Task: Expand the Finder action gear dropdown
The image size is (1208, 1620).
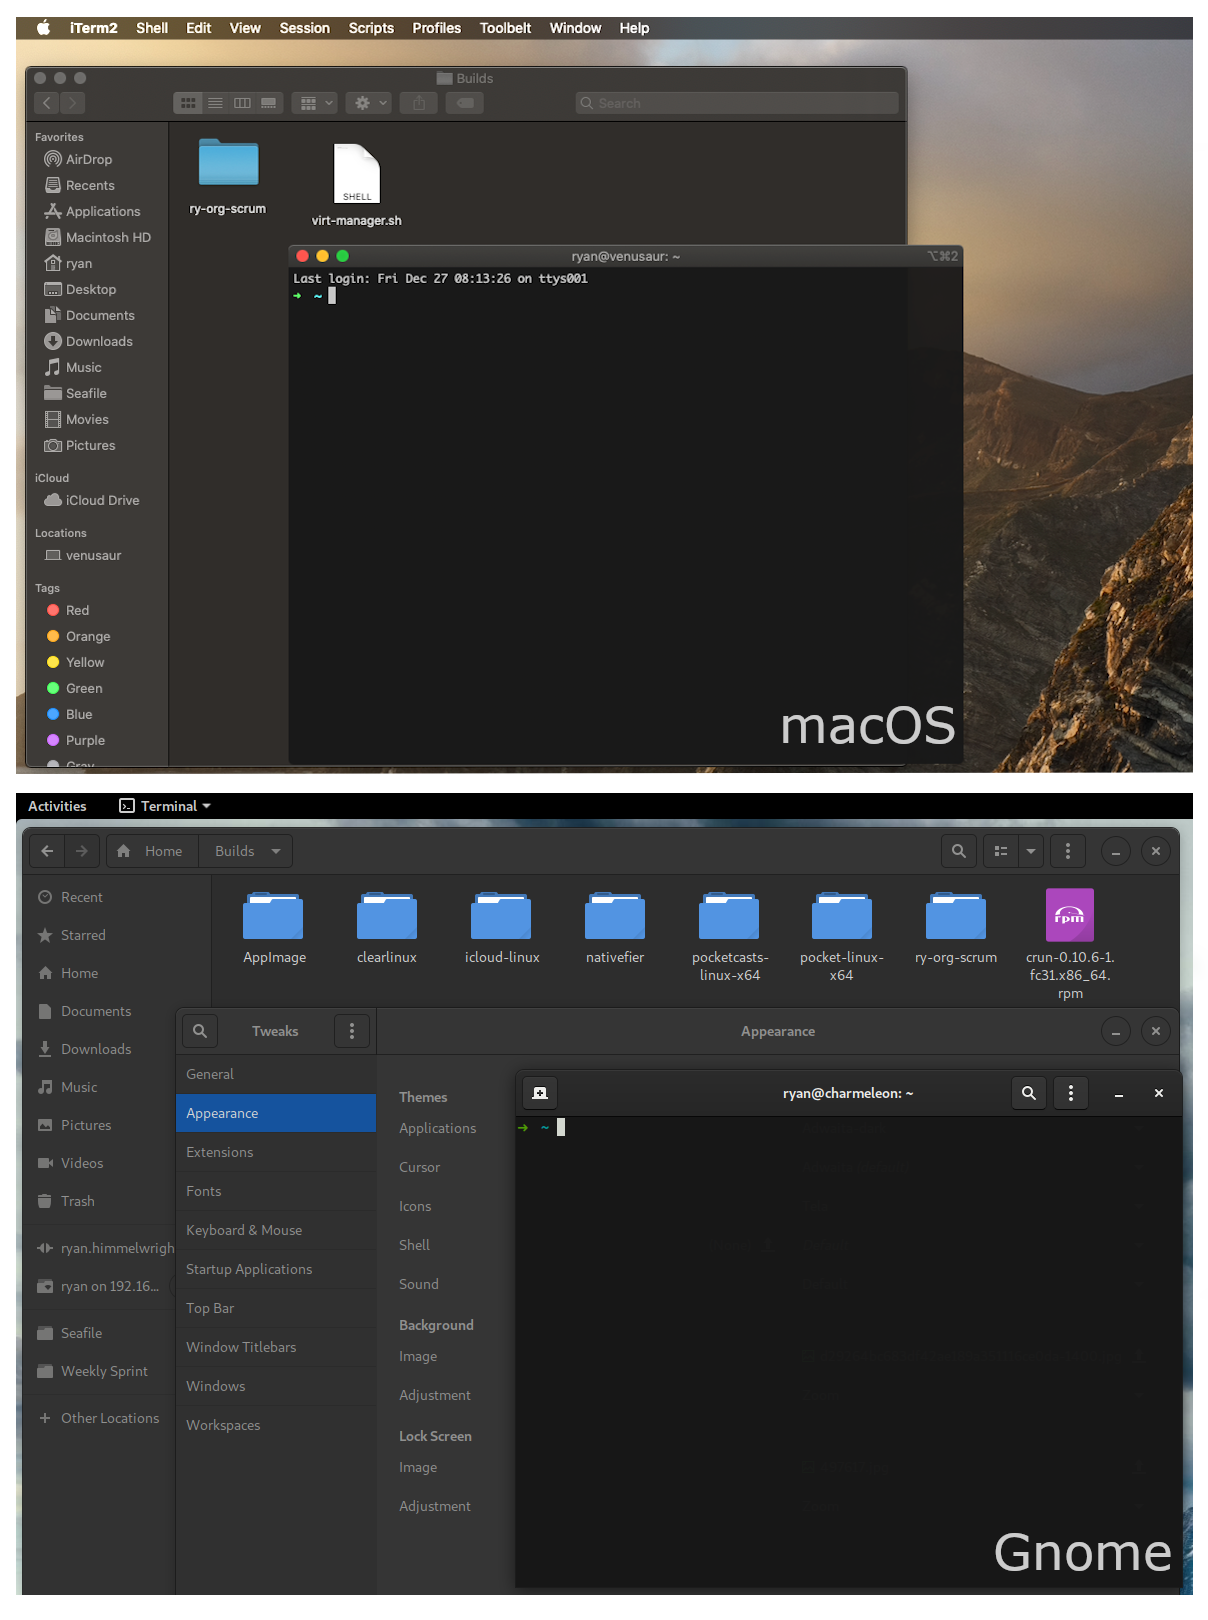Action: click(x=370, y=103)
